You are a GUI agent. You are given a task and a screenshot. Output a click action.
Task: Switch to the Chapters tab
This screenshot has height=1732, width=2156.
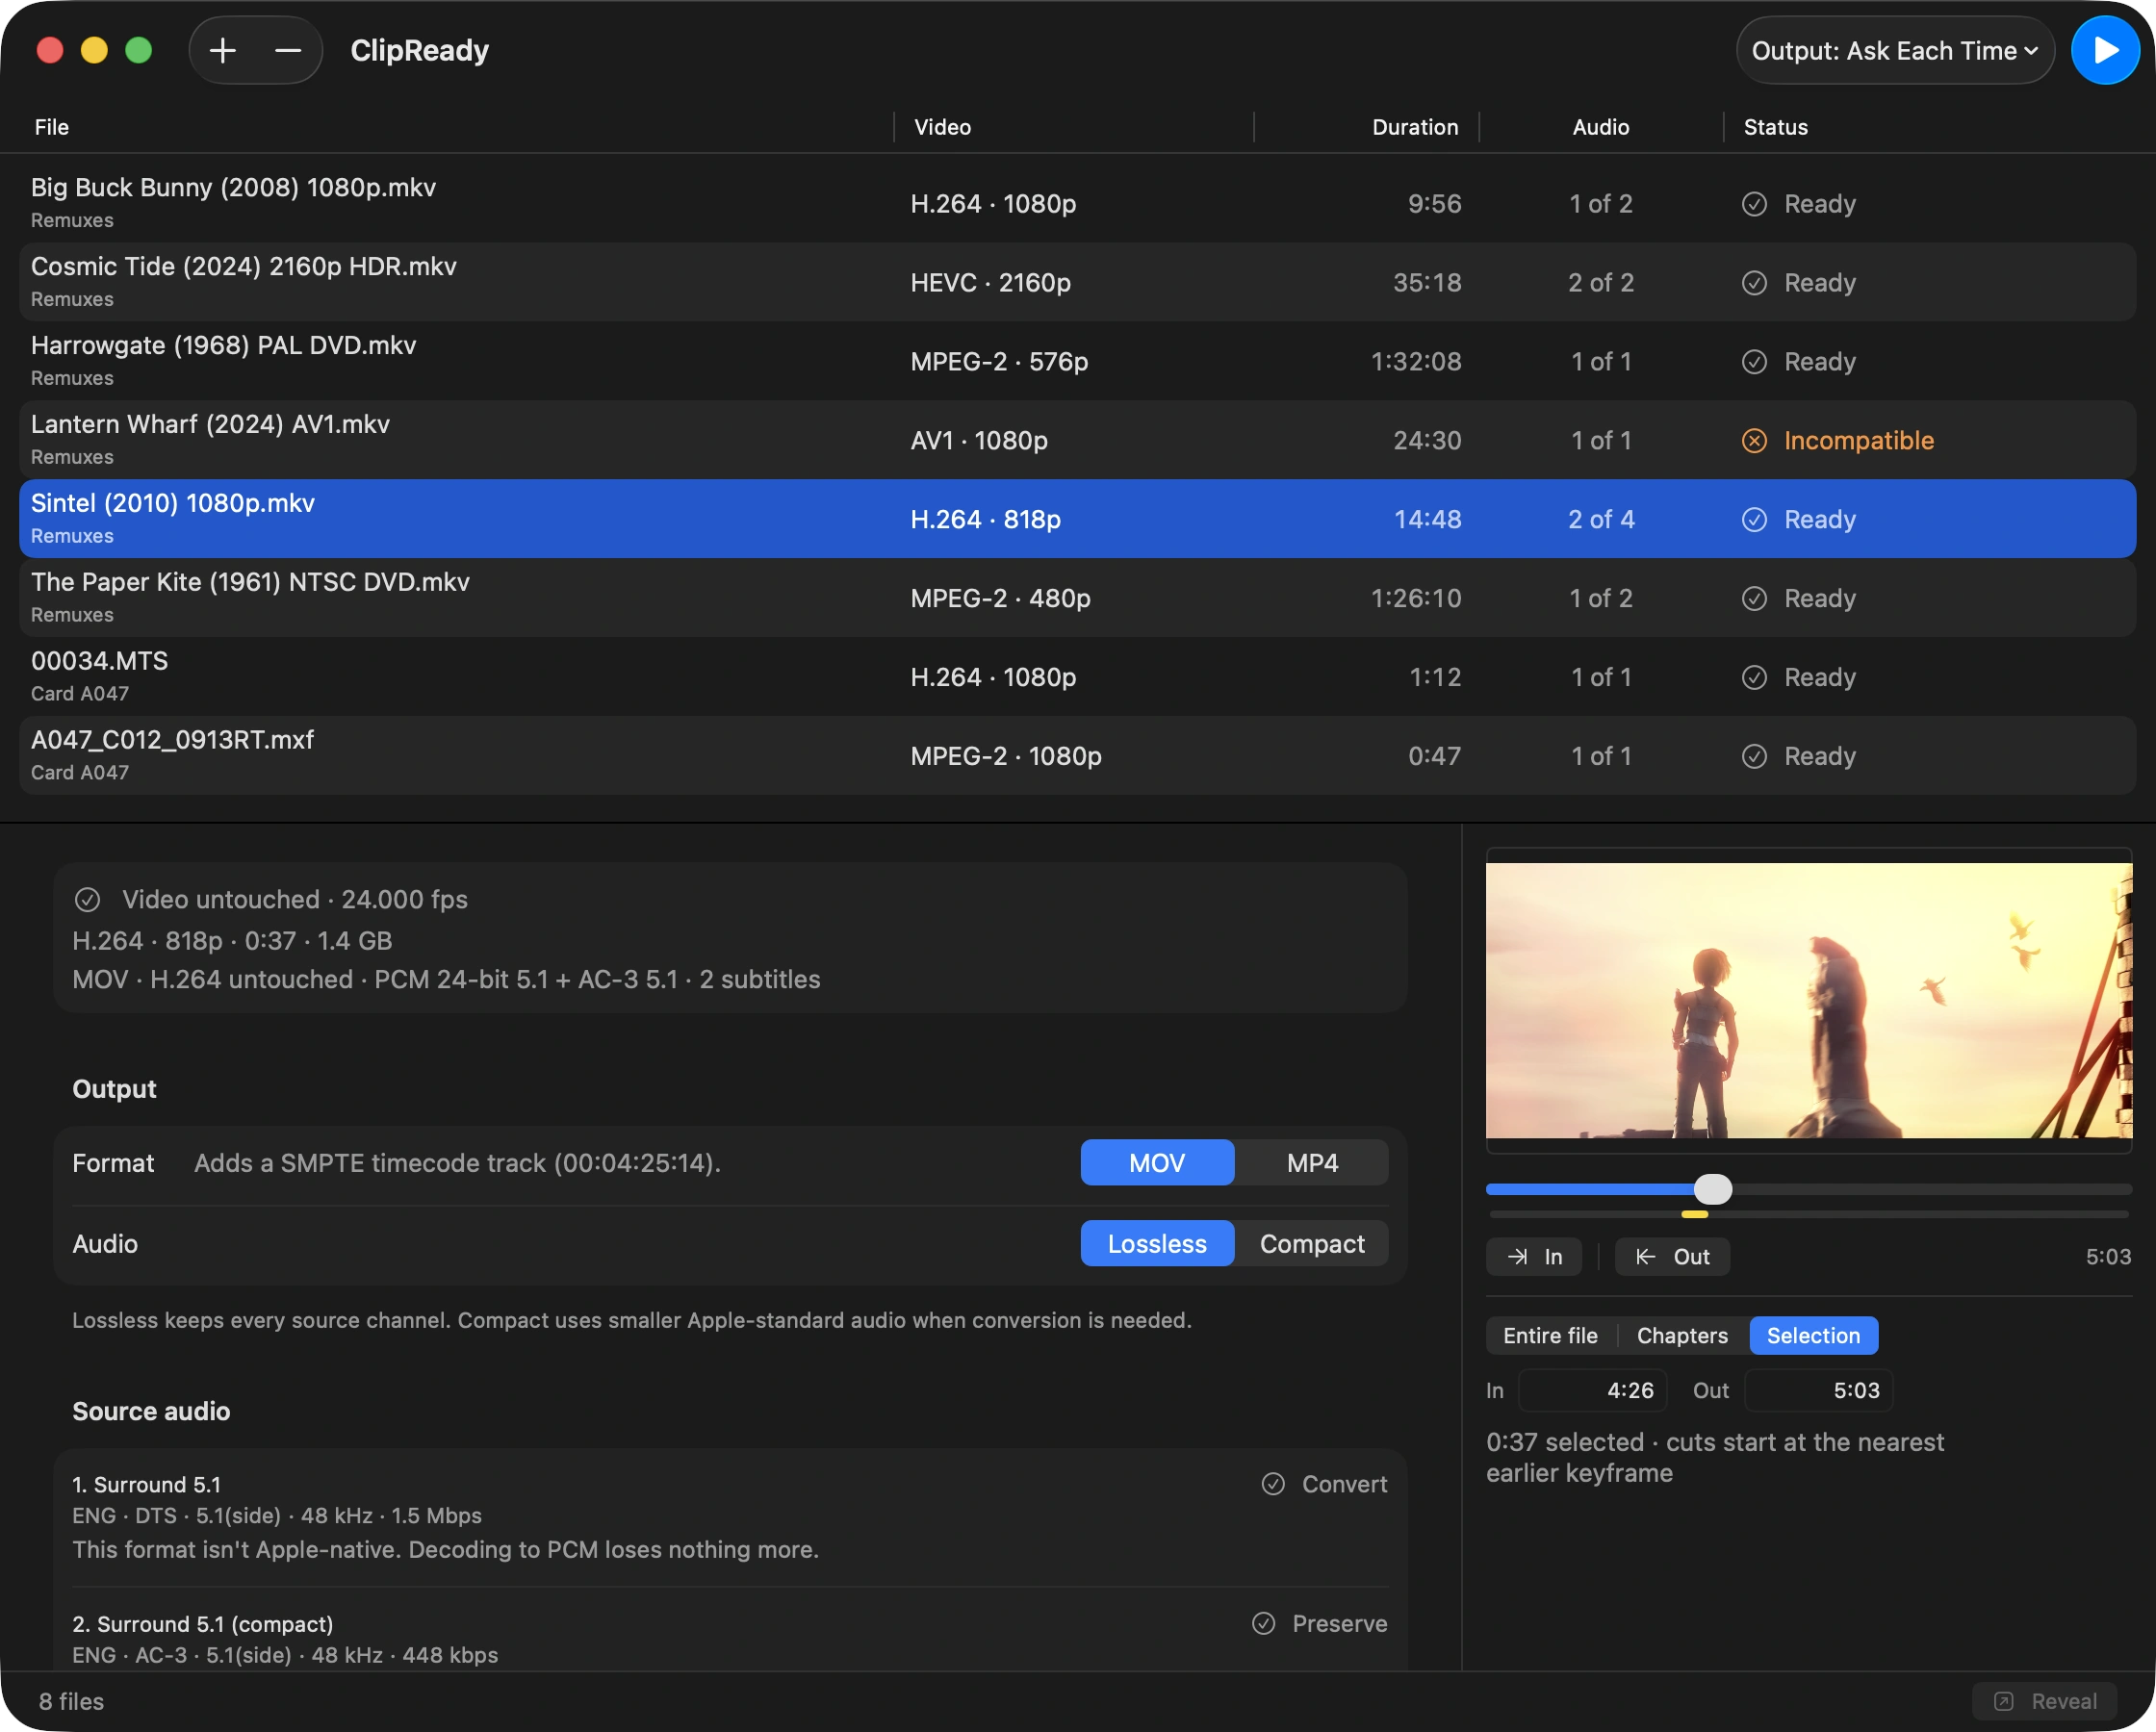tap(1682, 1336)
